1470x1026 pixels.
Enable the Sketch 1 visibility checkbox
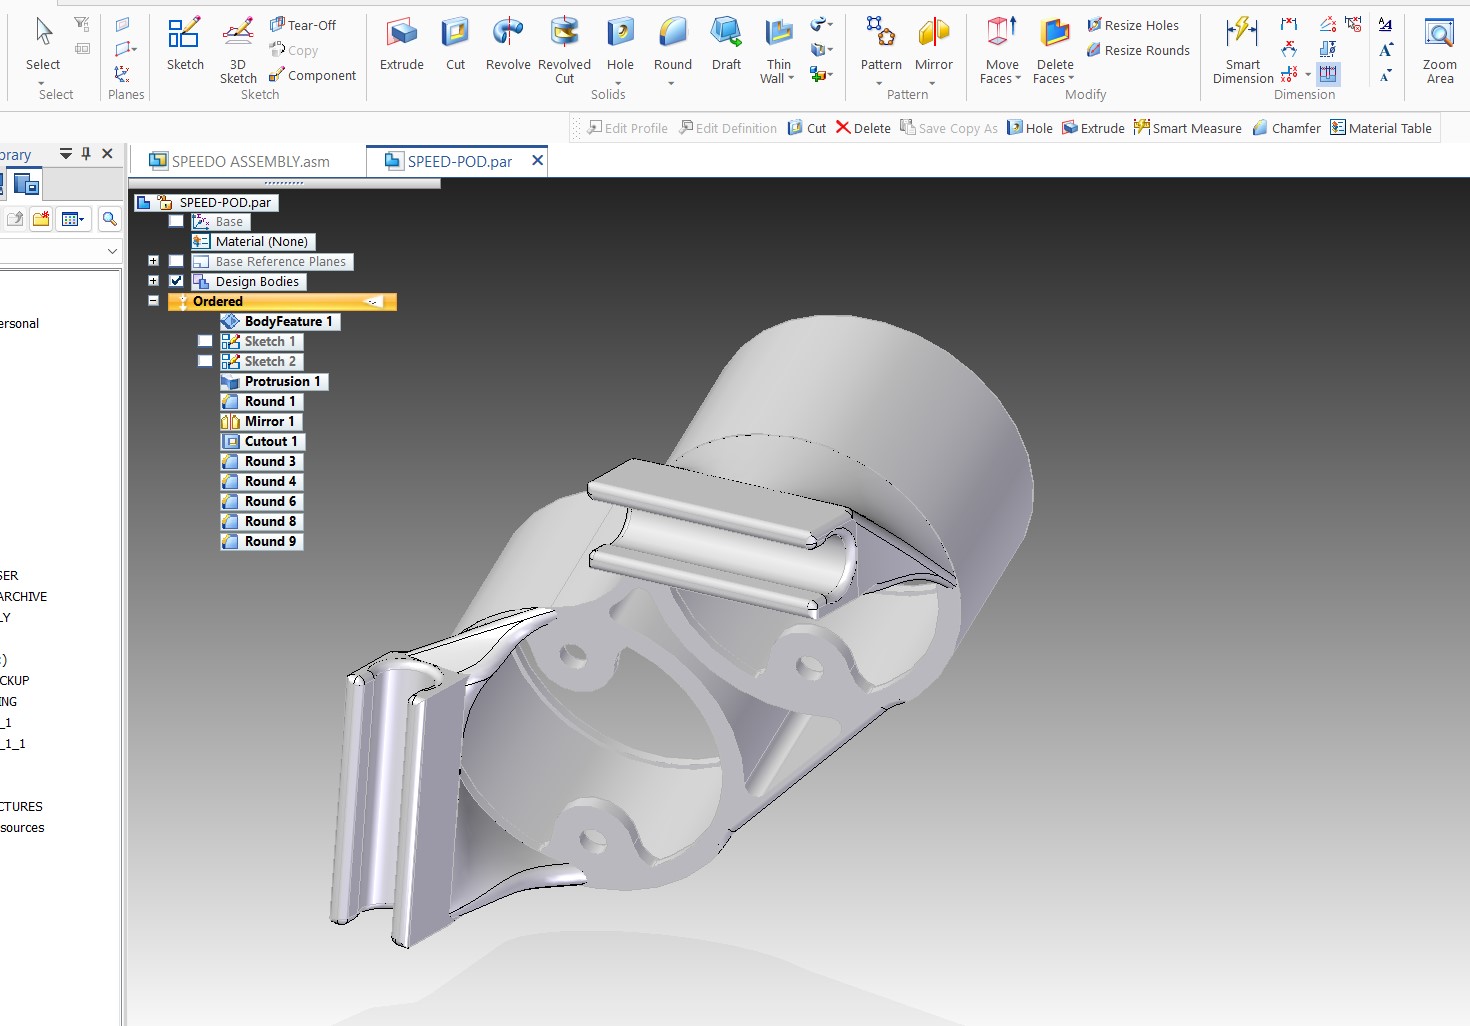205,341
